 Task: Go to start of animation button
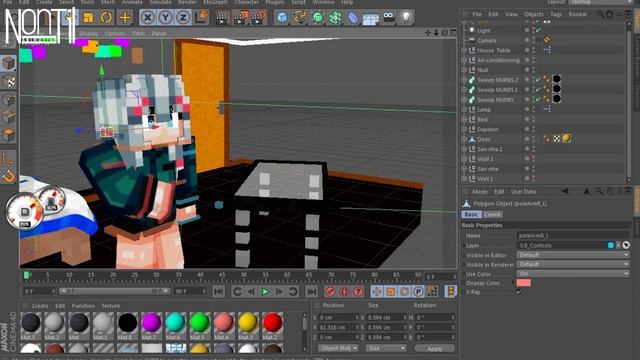click(218, 291)
